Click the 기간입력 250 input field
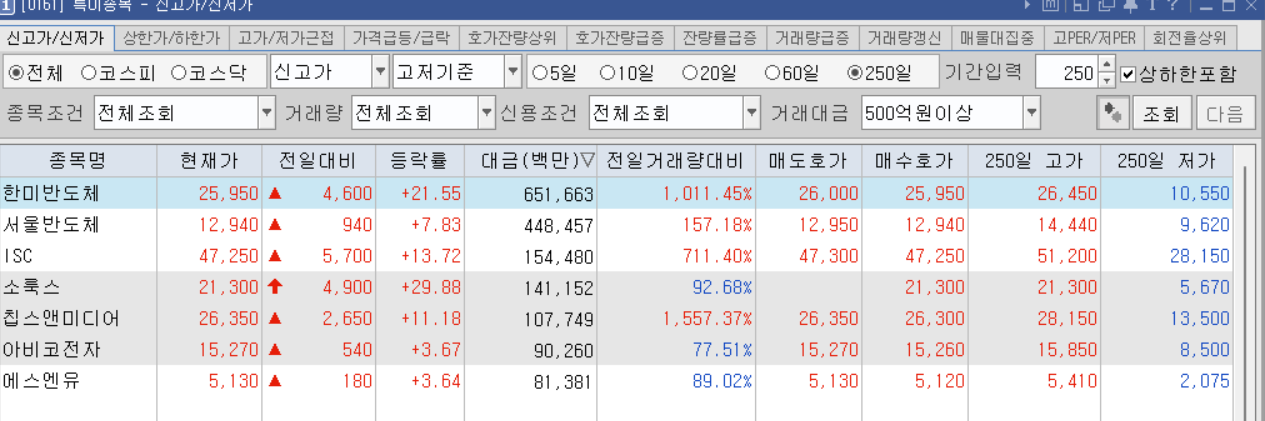1265x421 pixels. (1066, 72)
